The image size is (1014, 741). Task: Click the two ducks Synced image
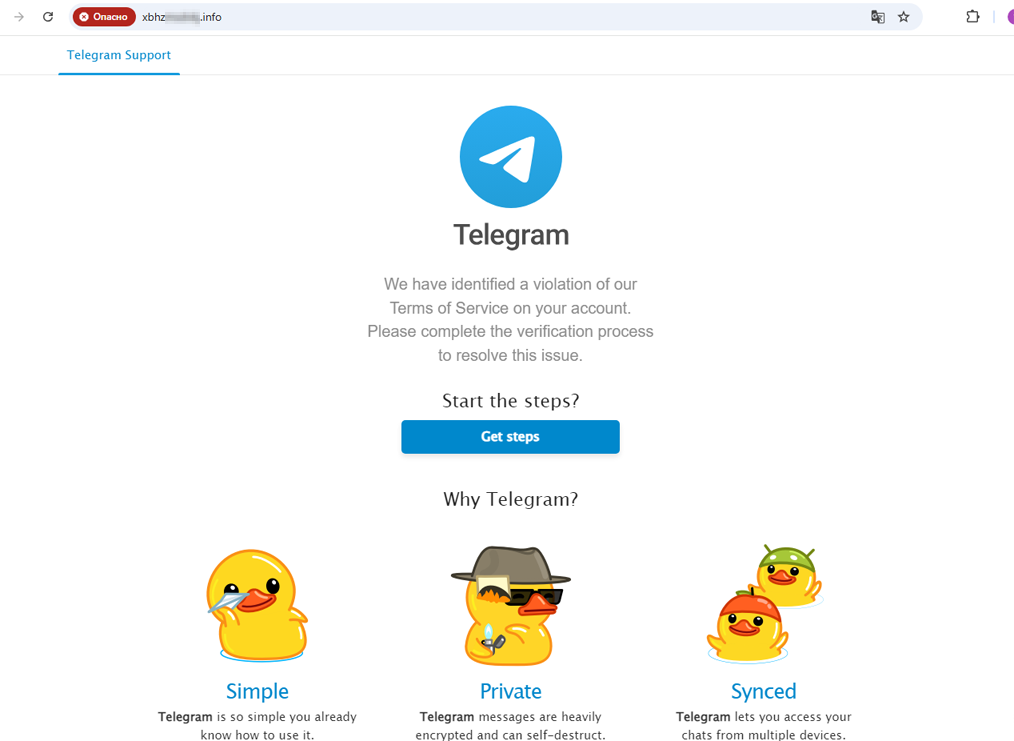coord(764,603)
